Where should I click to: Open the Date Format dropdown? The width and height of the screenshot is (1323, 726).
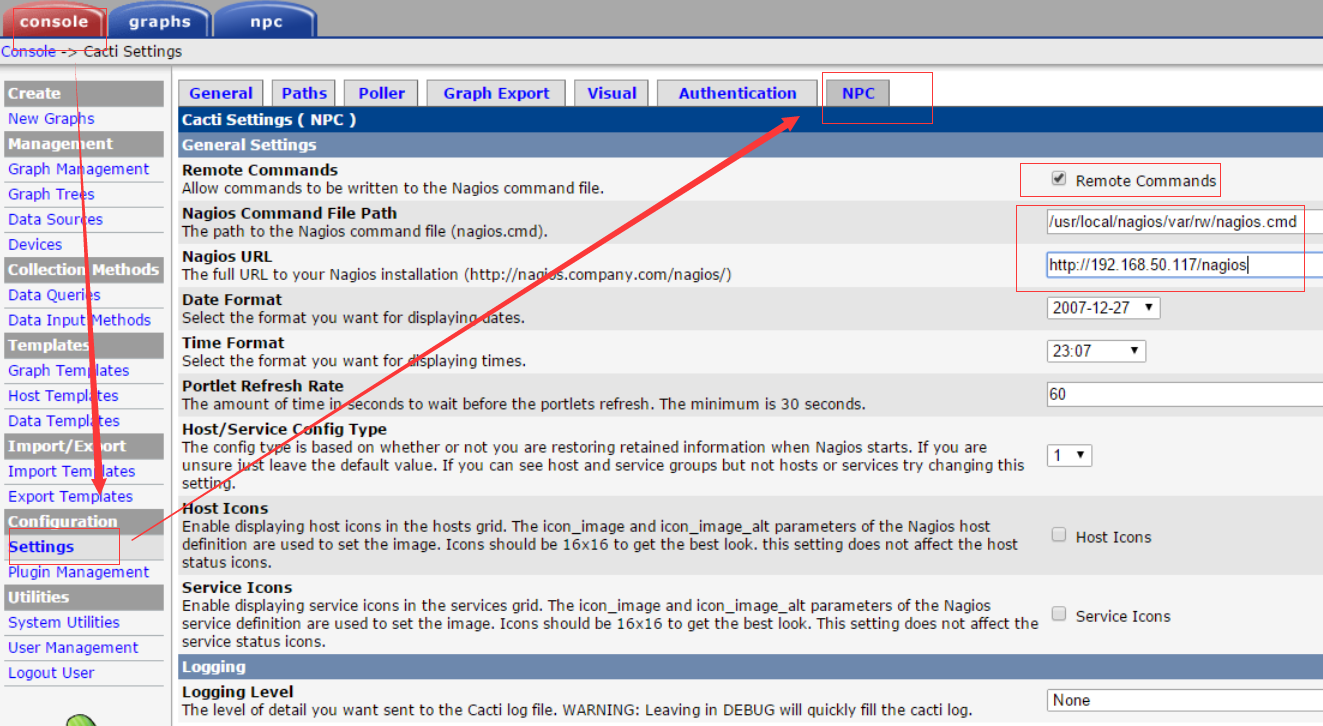click(1104, 308)
